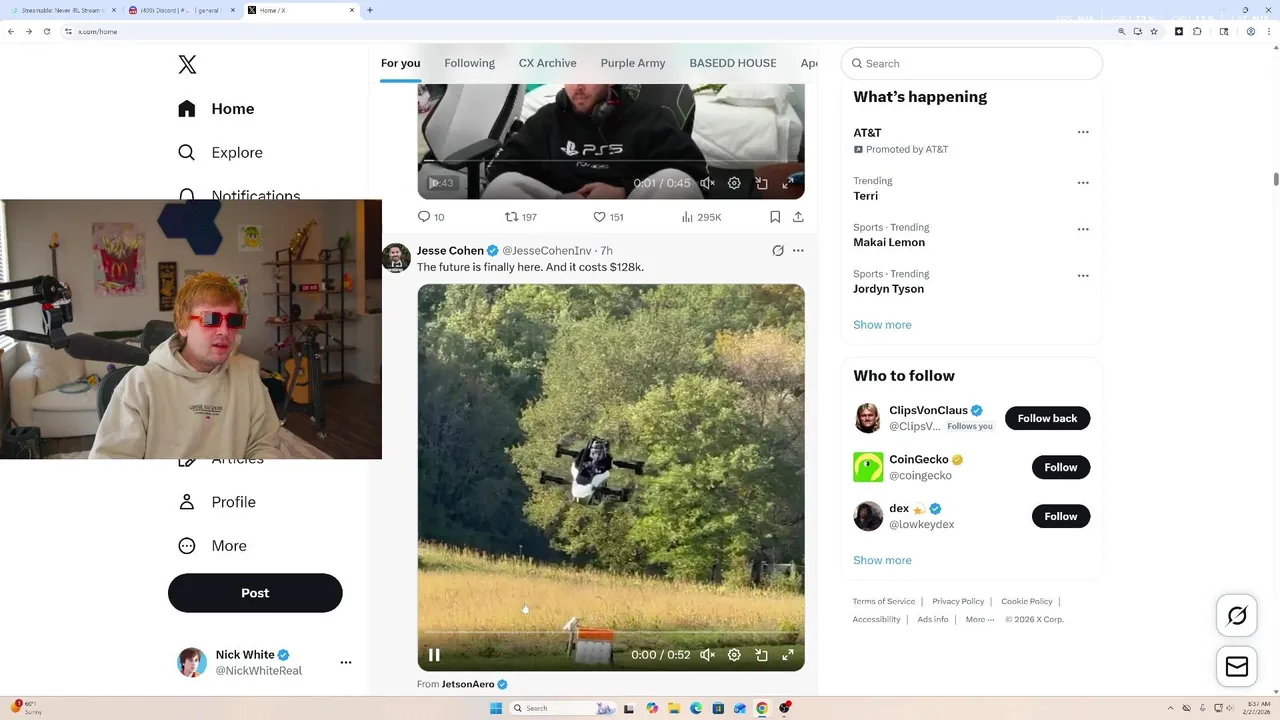Fullscreen the 0:52 Jetson video
1280x720 pixels.
point(788,655)
